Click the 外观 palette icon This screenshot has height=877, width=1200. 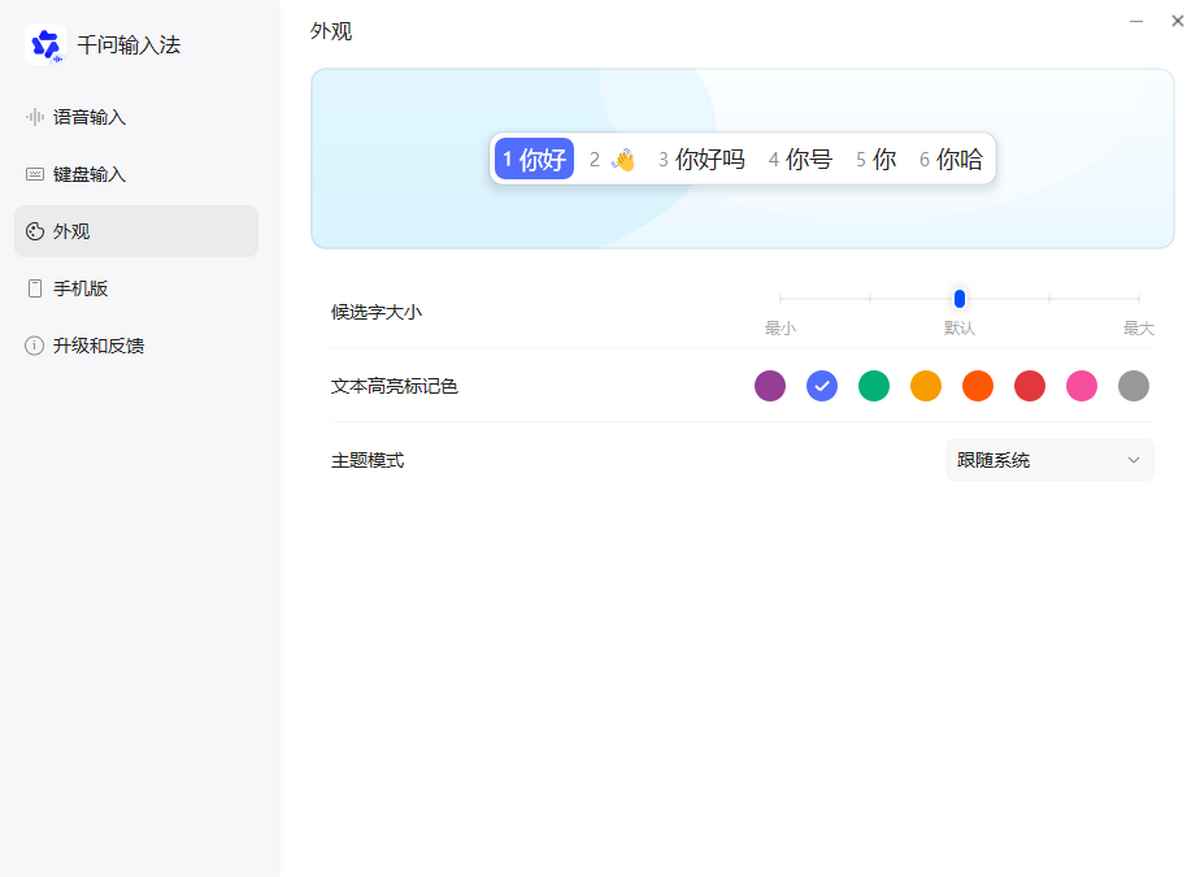(35, 231)
